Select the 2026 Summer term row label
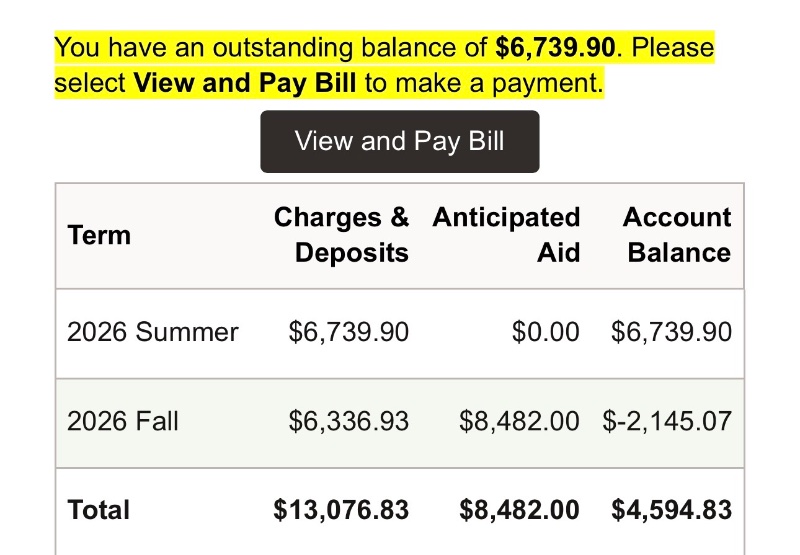This screenshot has width=800, height=555. coord(153,332)
